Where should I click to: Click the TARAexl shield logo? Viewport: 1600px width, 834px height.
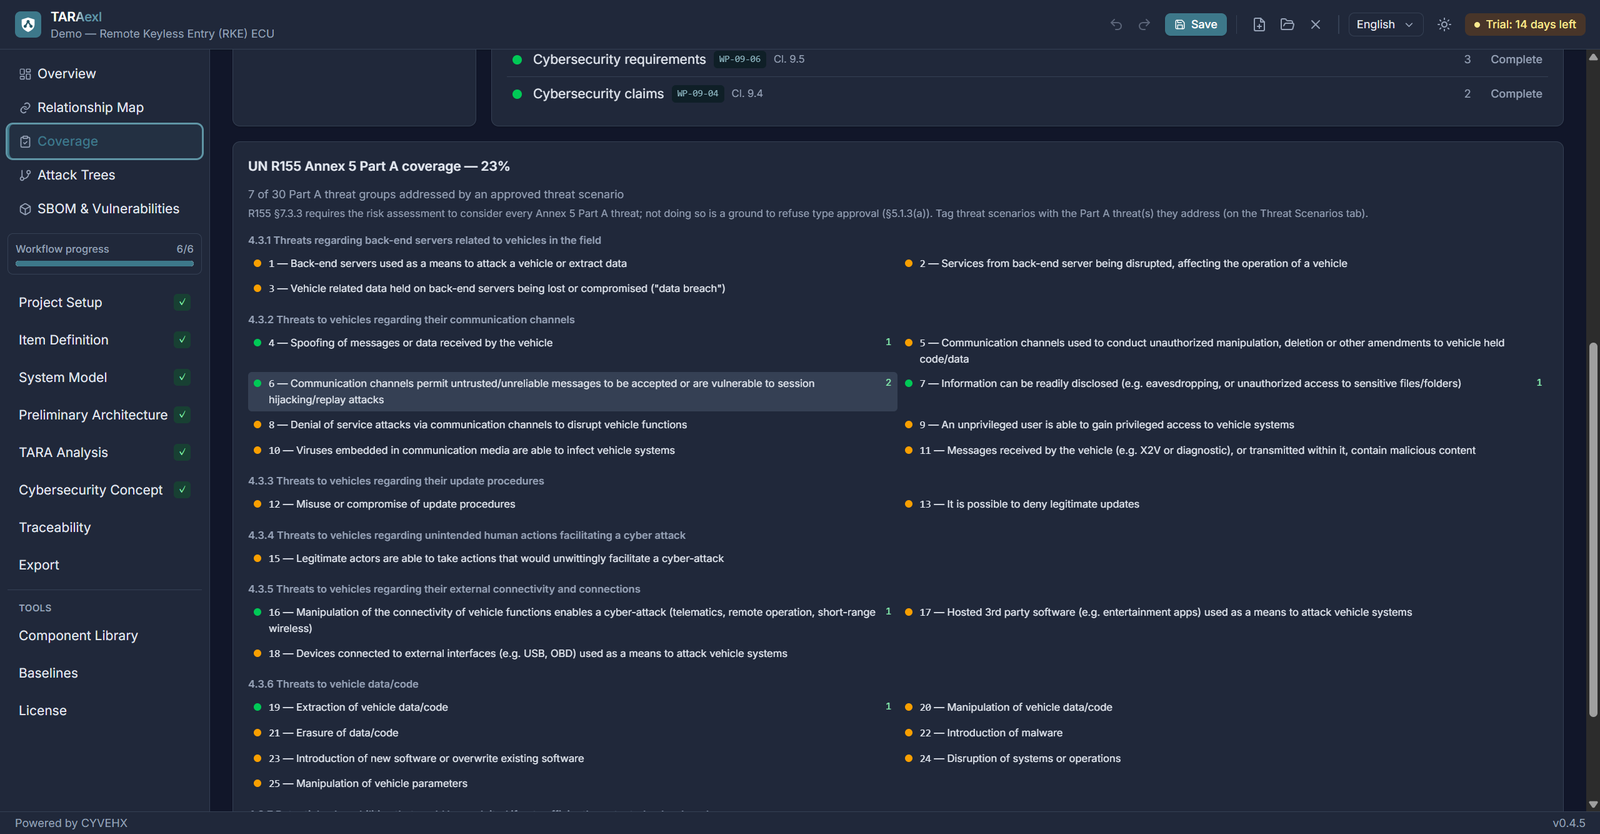point(28,24)
